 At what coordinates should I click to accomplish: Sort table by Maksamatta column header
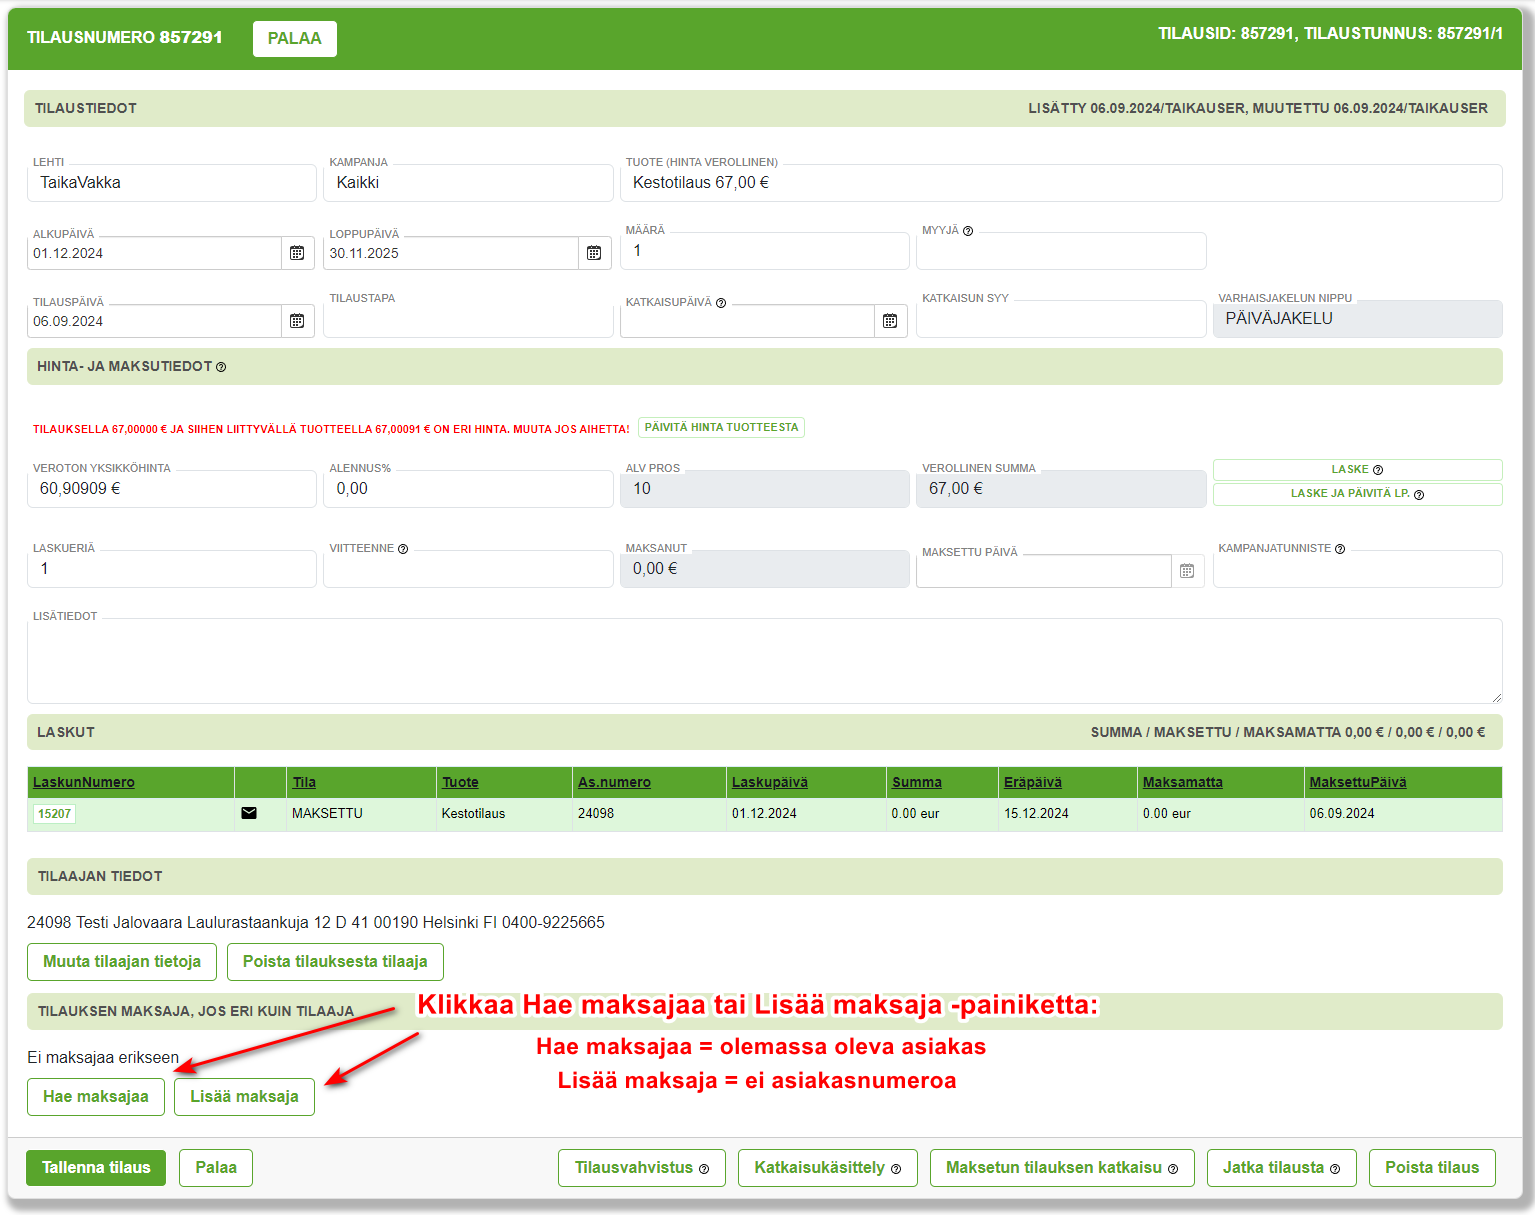1183,782
